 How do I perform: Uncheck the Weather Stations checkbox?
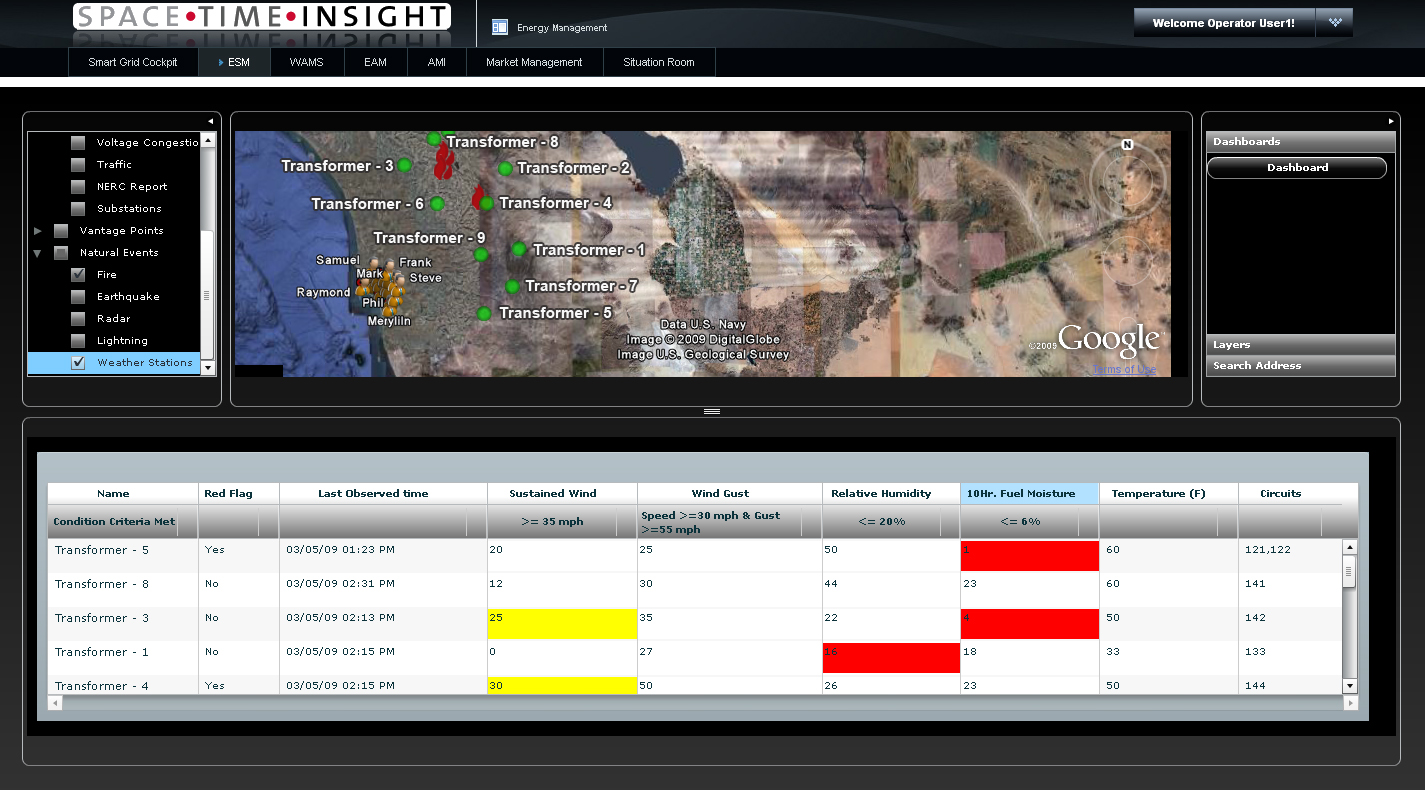coord(78,363)
